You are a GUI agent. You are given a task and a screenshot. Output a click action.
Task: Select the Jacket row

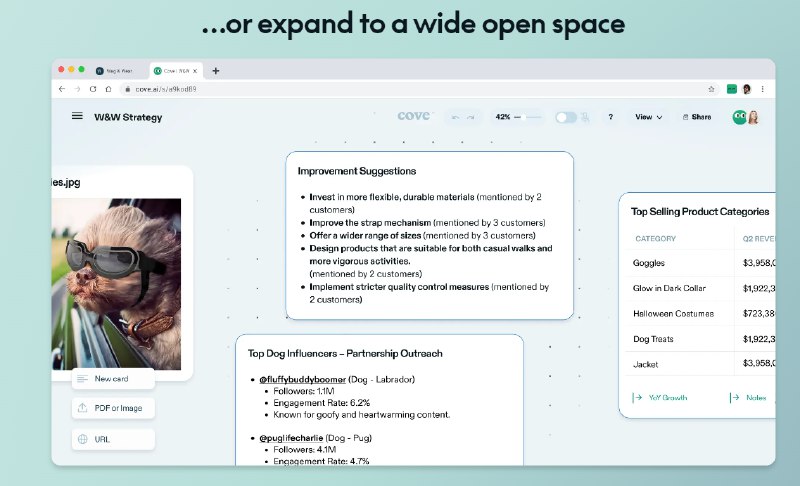coord(700,364)
